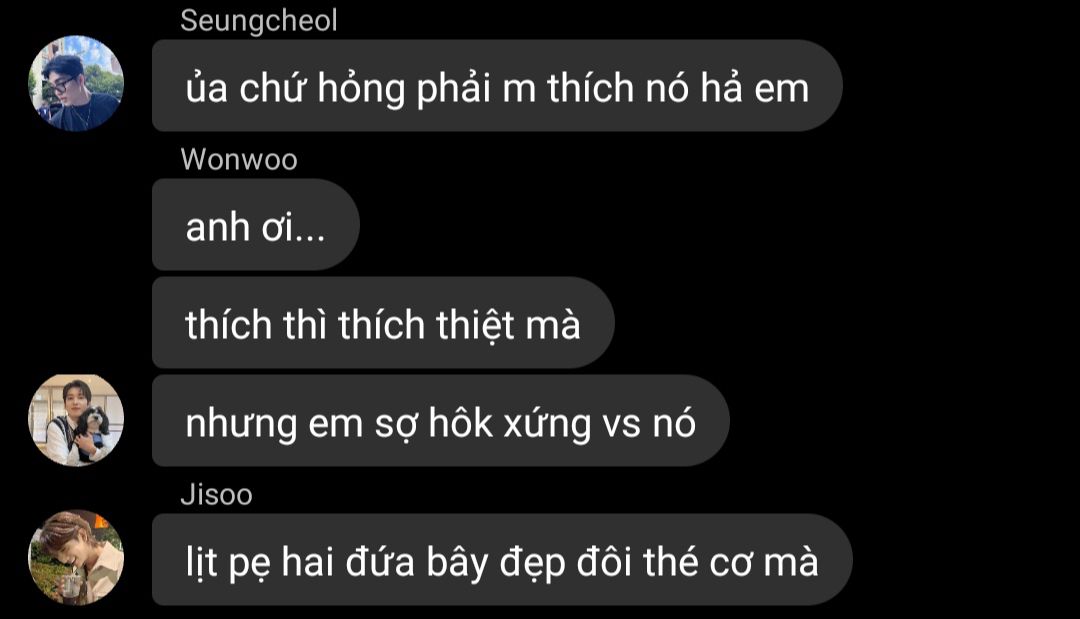Tap Wonwoo's message mentioning 'hôk xứng'
The image size is (1080, 619).
click(x=441, y=421)
